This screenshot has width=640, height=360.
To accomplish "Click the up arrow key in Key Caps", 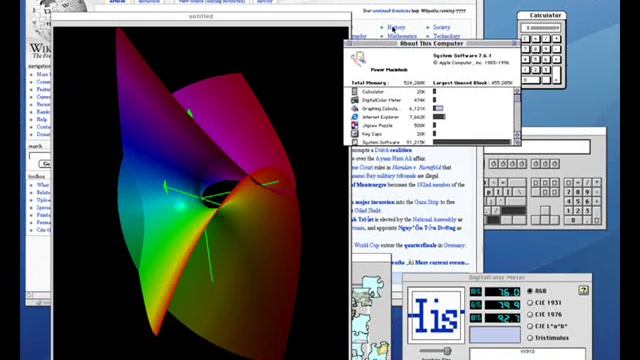I will 545,211.
